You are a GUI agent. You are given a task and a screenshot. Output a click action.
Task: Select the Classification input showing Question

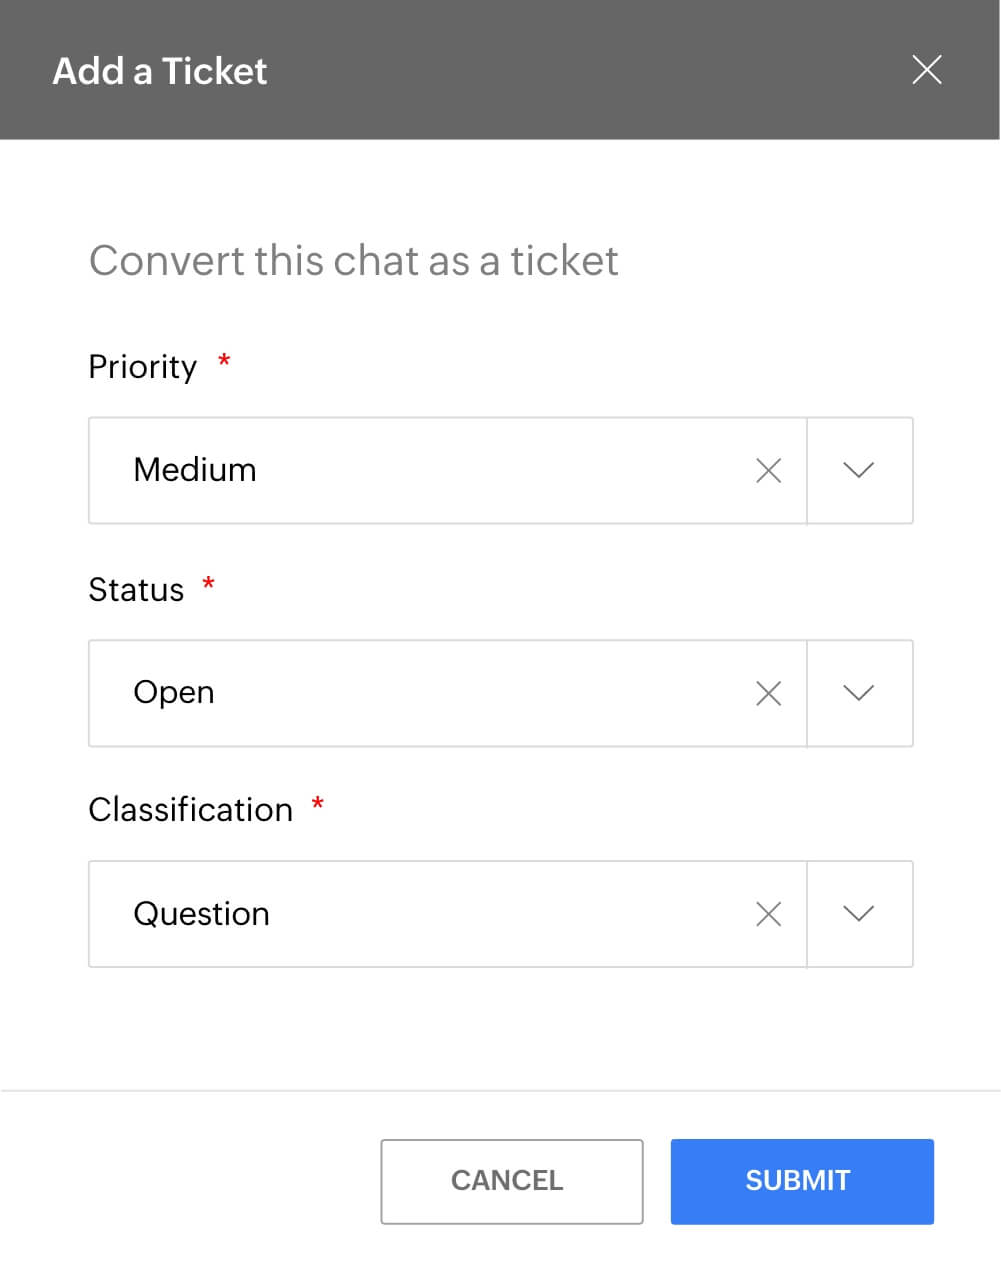pos(400,913)
